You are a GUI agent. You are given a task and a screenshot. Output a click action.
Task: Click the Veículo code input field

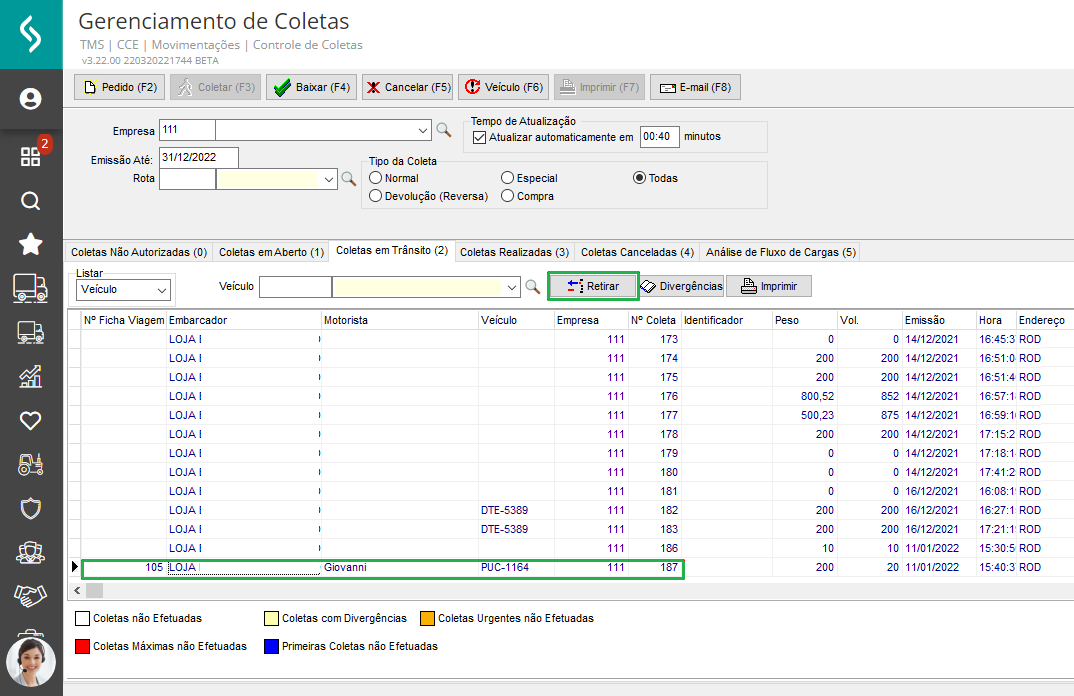click(295, 287)
